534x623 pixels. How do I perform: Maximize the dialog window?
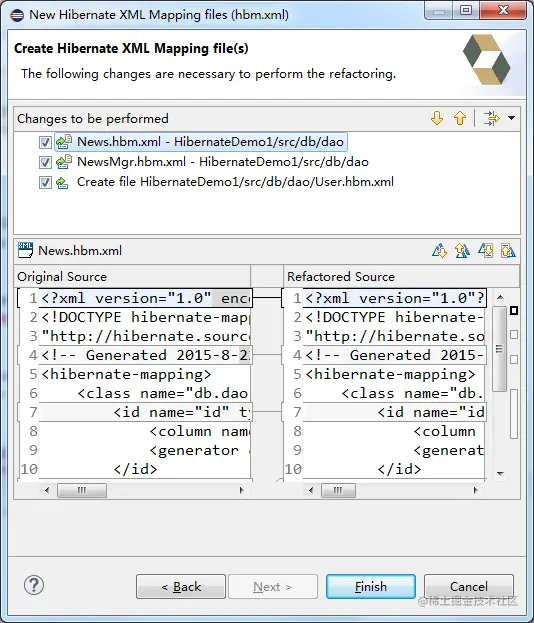(466, 10)
